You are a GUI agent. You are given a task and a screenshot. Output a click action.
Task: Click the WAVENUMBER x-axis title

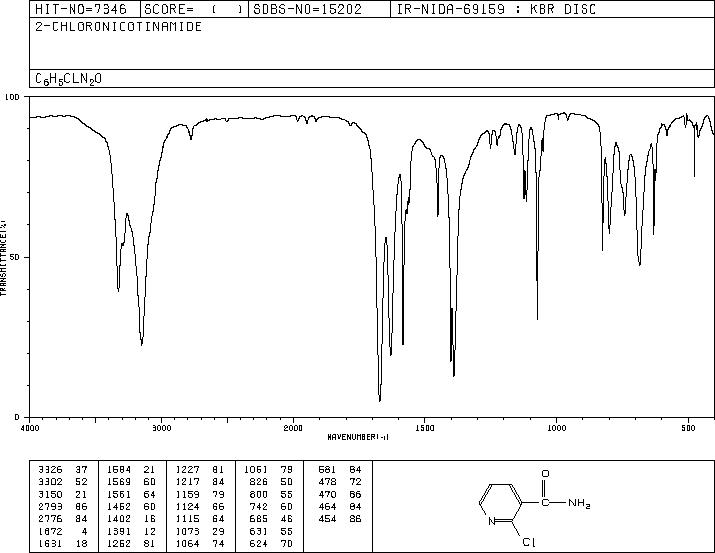pos(358,437)
